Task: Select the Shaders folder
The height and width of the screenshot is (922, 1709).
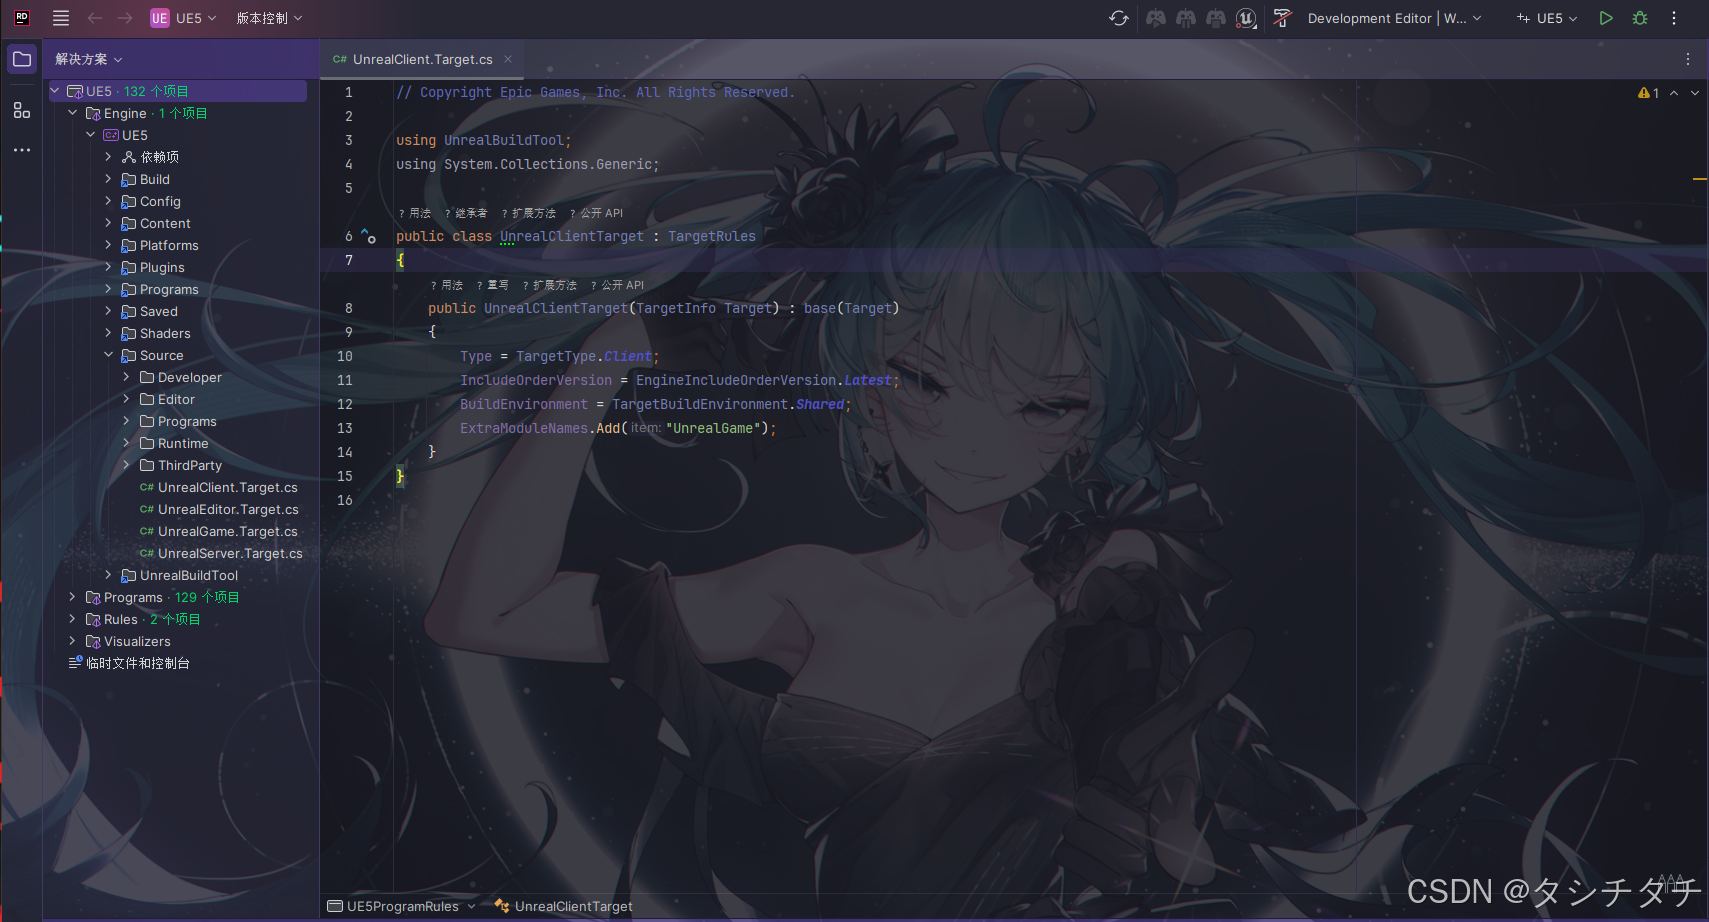Action: click(165, 333)
